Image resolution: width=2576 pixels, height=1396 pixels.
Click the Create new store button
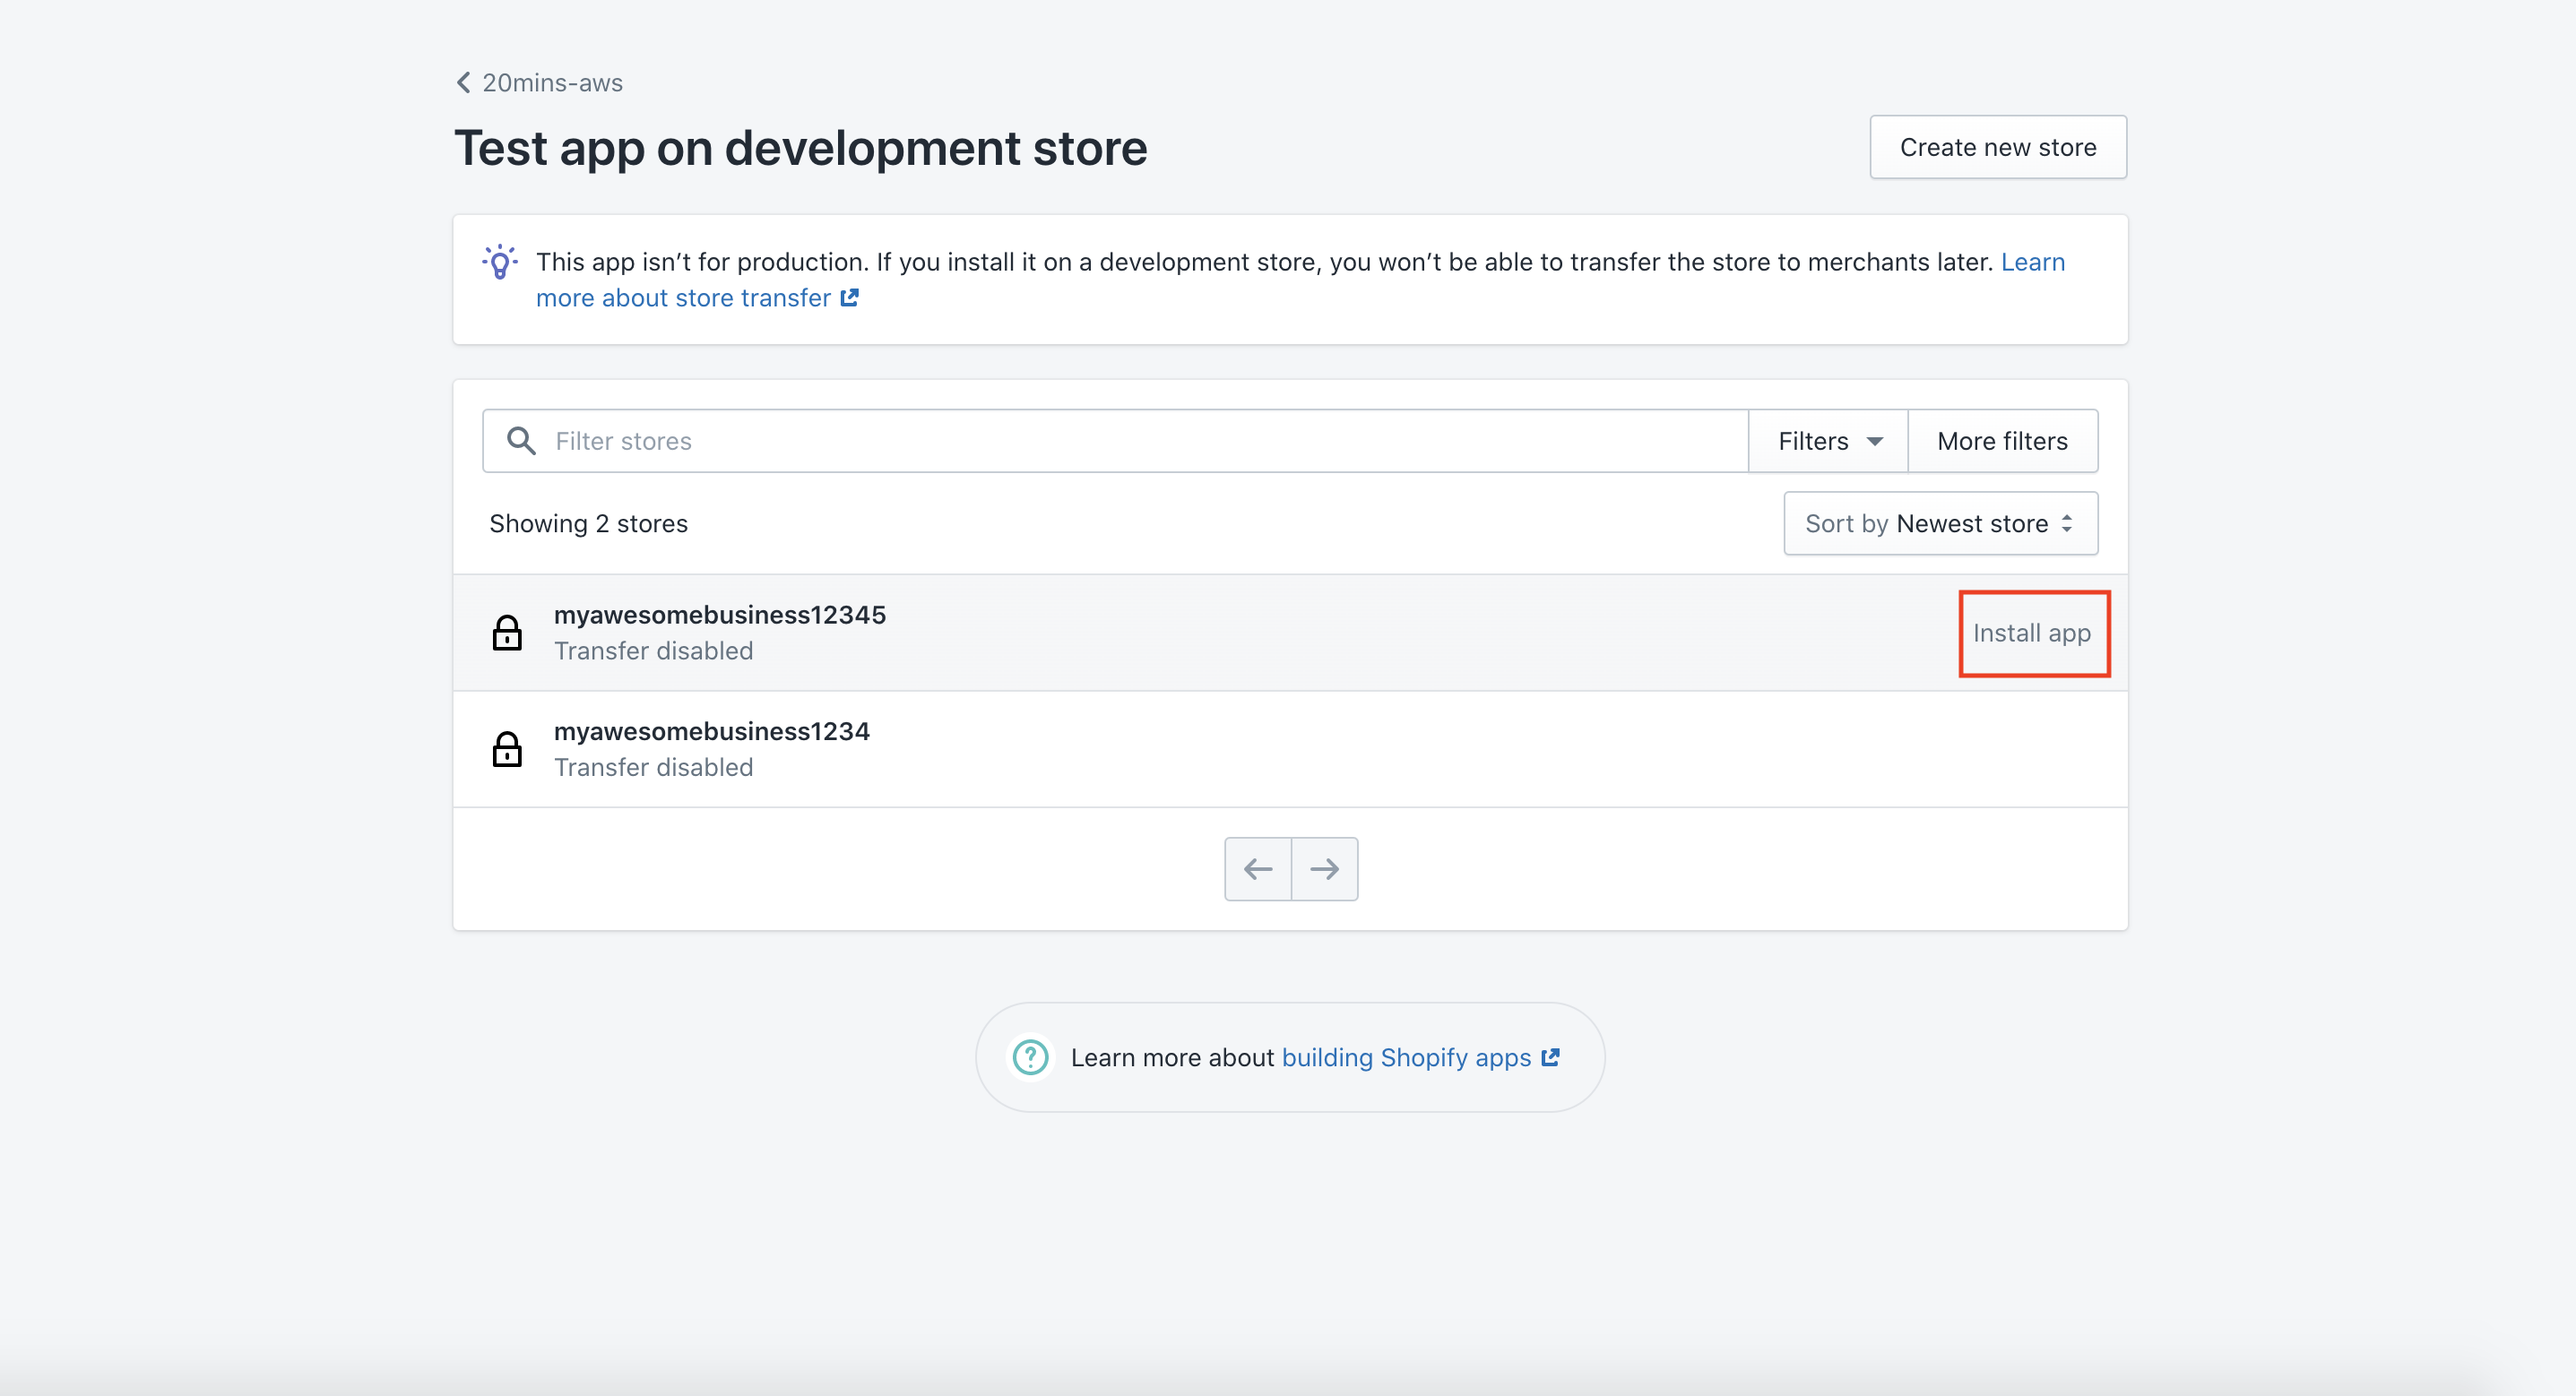click(1997, 147)
